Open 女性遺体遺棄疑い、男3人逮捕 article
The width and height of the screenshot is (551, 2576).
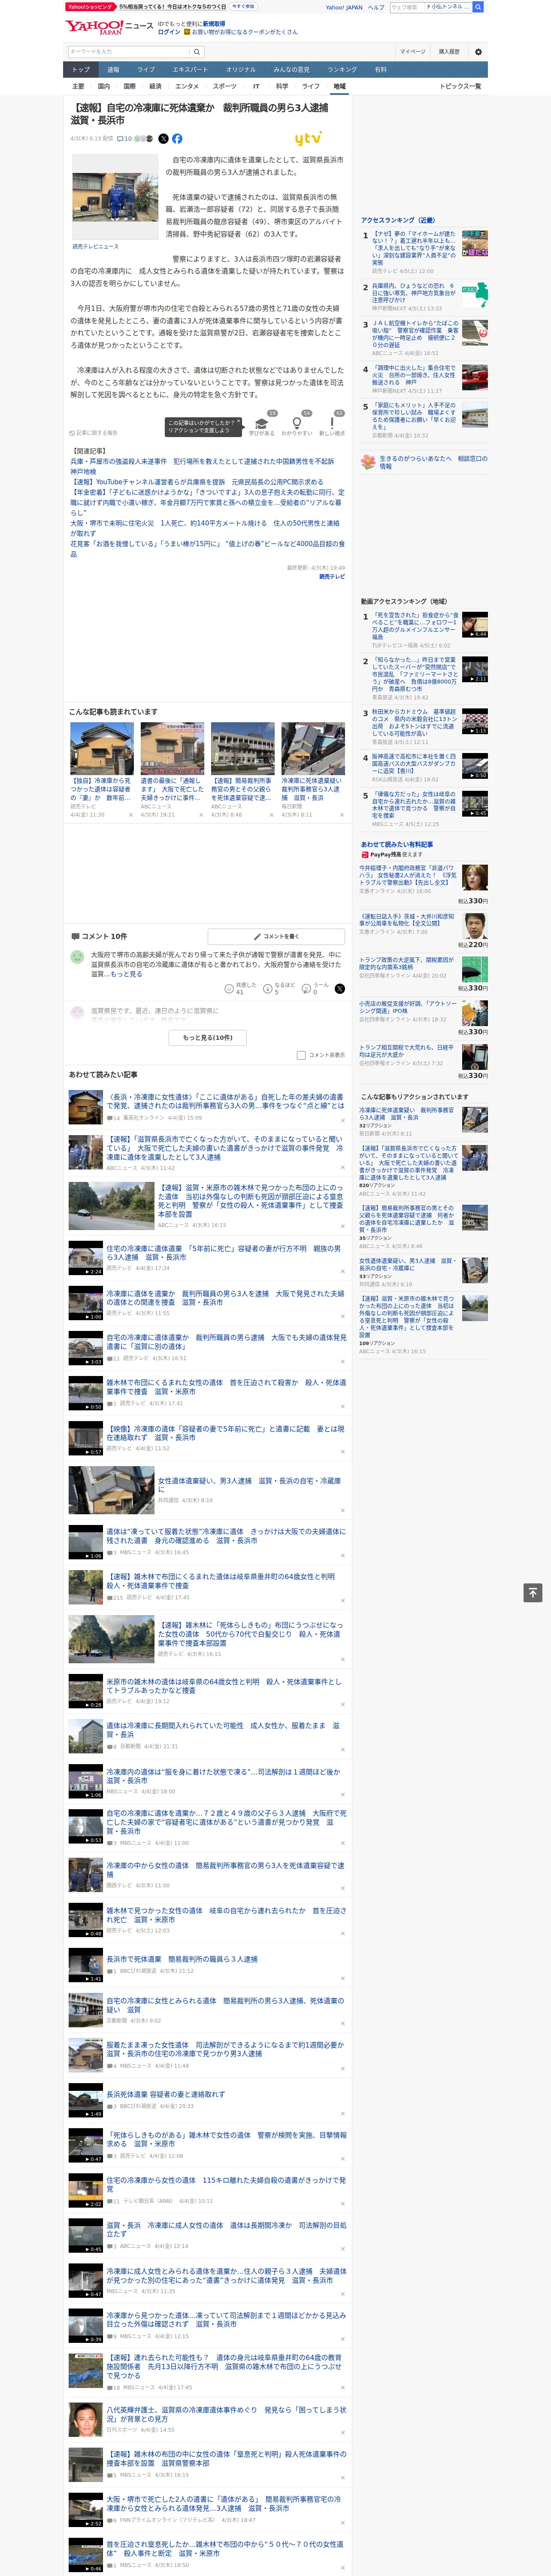[x=249, y=1484]
